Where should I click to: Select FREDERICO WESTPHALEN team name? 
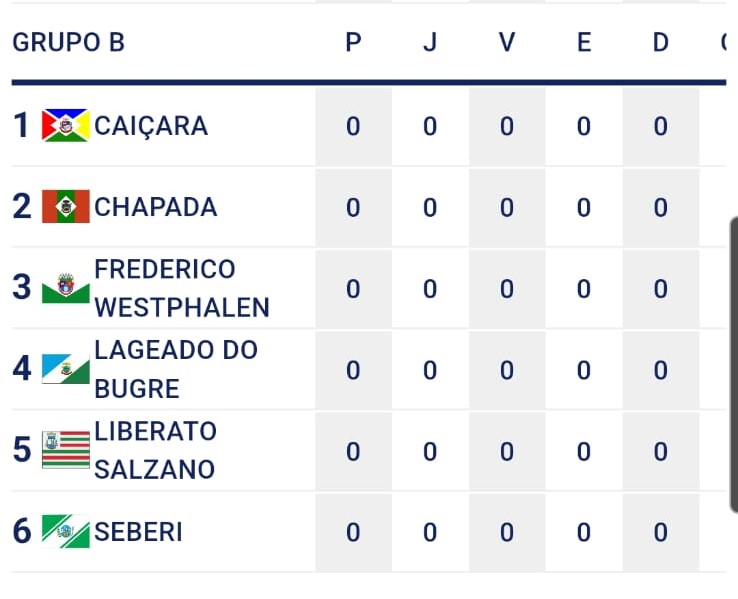click(x=181, y=288)
